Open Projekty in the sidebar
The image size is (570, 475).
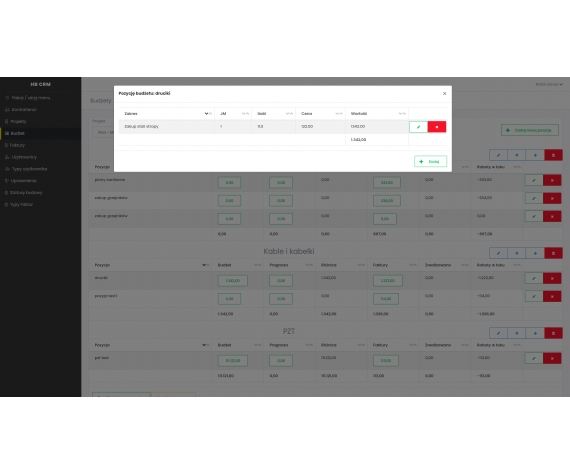pyautogui.click(x=16, y=121)
